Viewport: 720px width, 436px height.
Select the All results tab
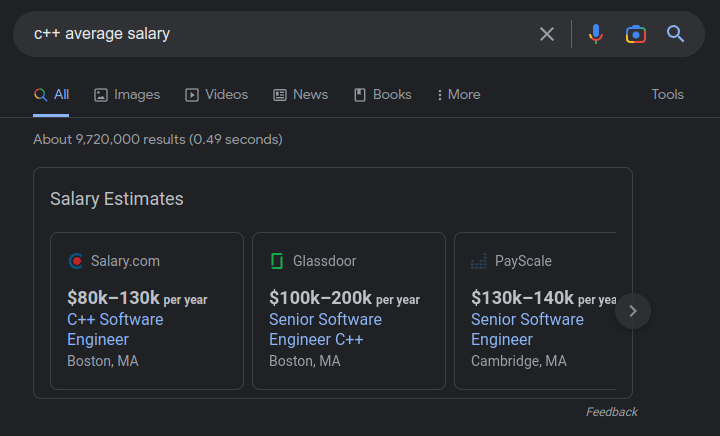[x=51, y=95]
